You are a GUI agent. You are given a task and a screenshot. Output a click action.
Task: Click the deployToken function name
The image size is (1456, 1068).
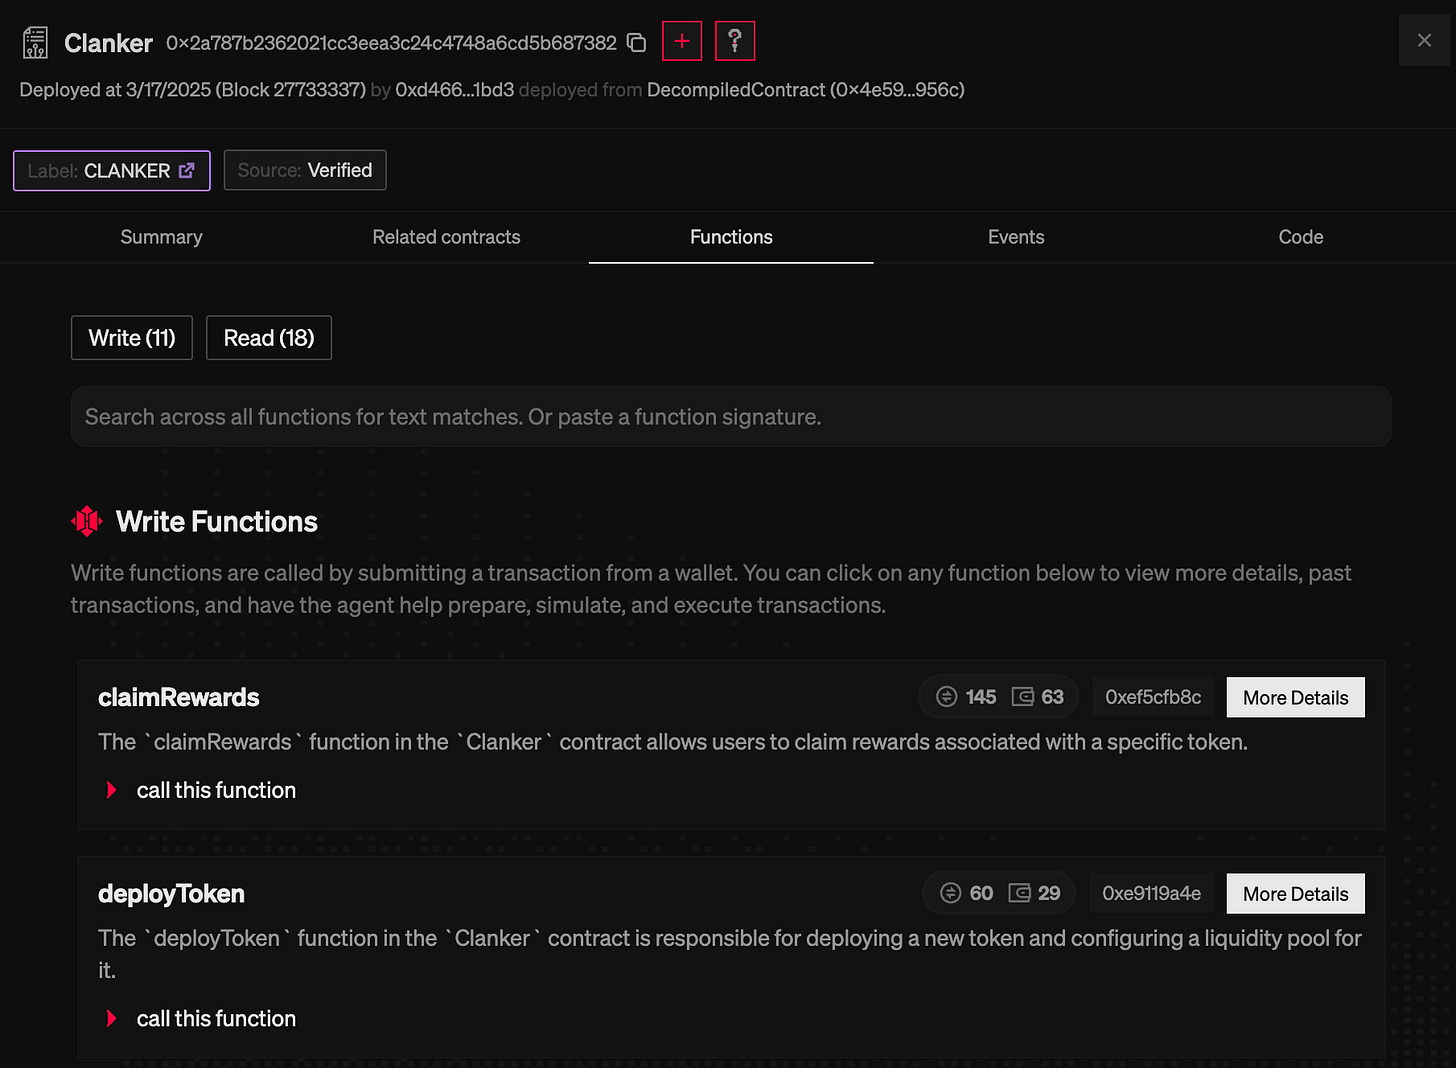coord(171,894)
